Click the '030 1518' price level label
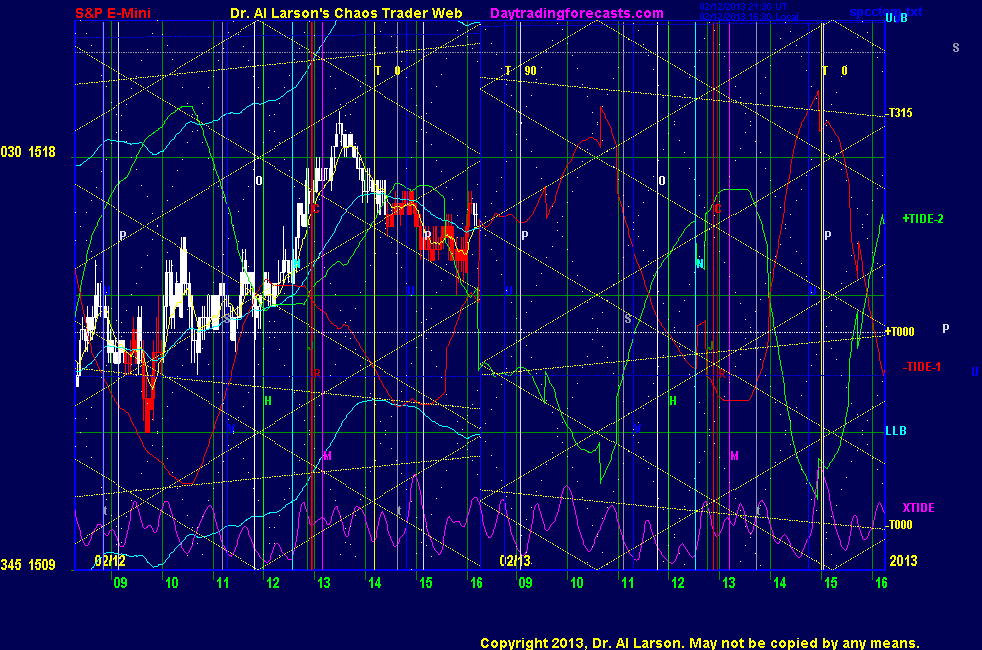This screenshot has height=650, width=982. (28, 152)
